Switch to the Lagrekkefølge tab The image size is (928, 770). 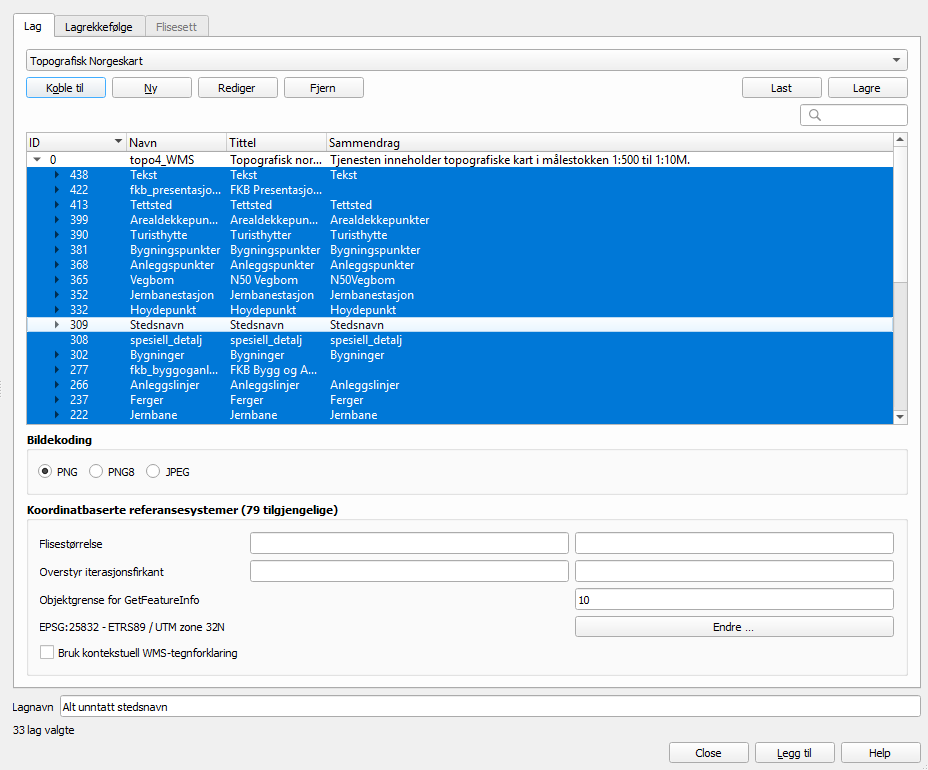point(98,27)
